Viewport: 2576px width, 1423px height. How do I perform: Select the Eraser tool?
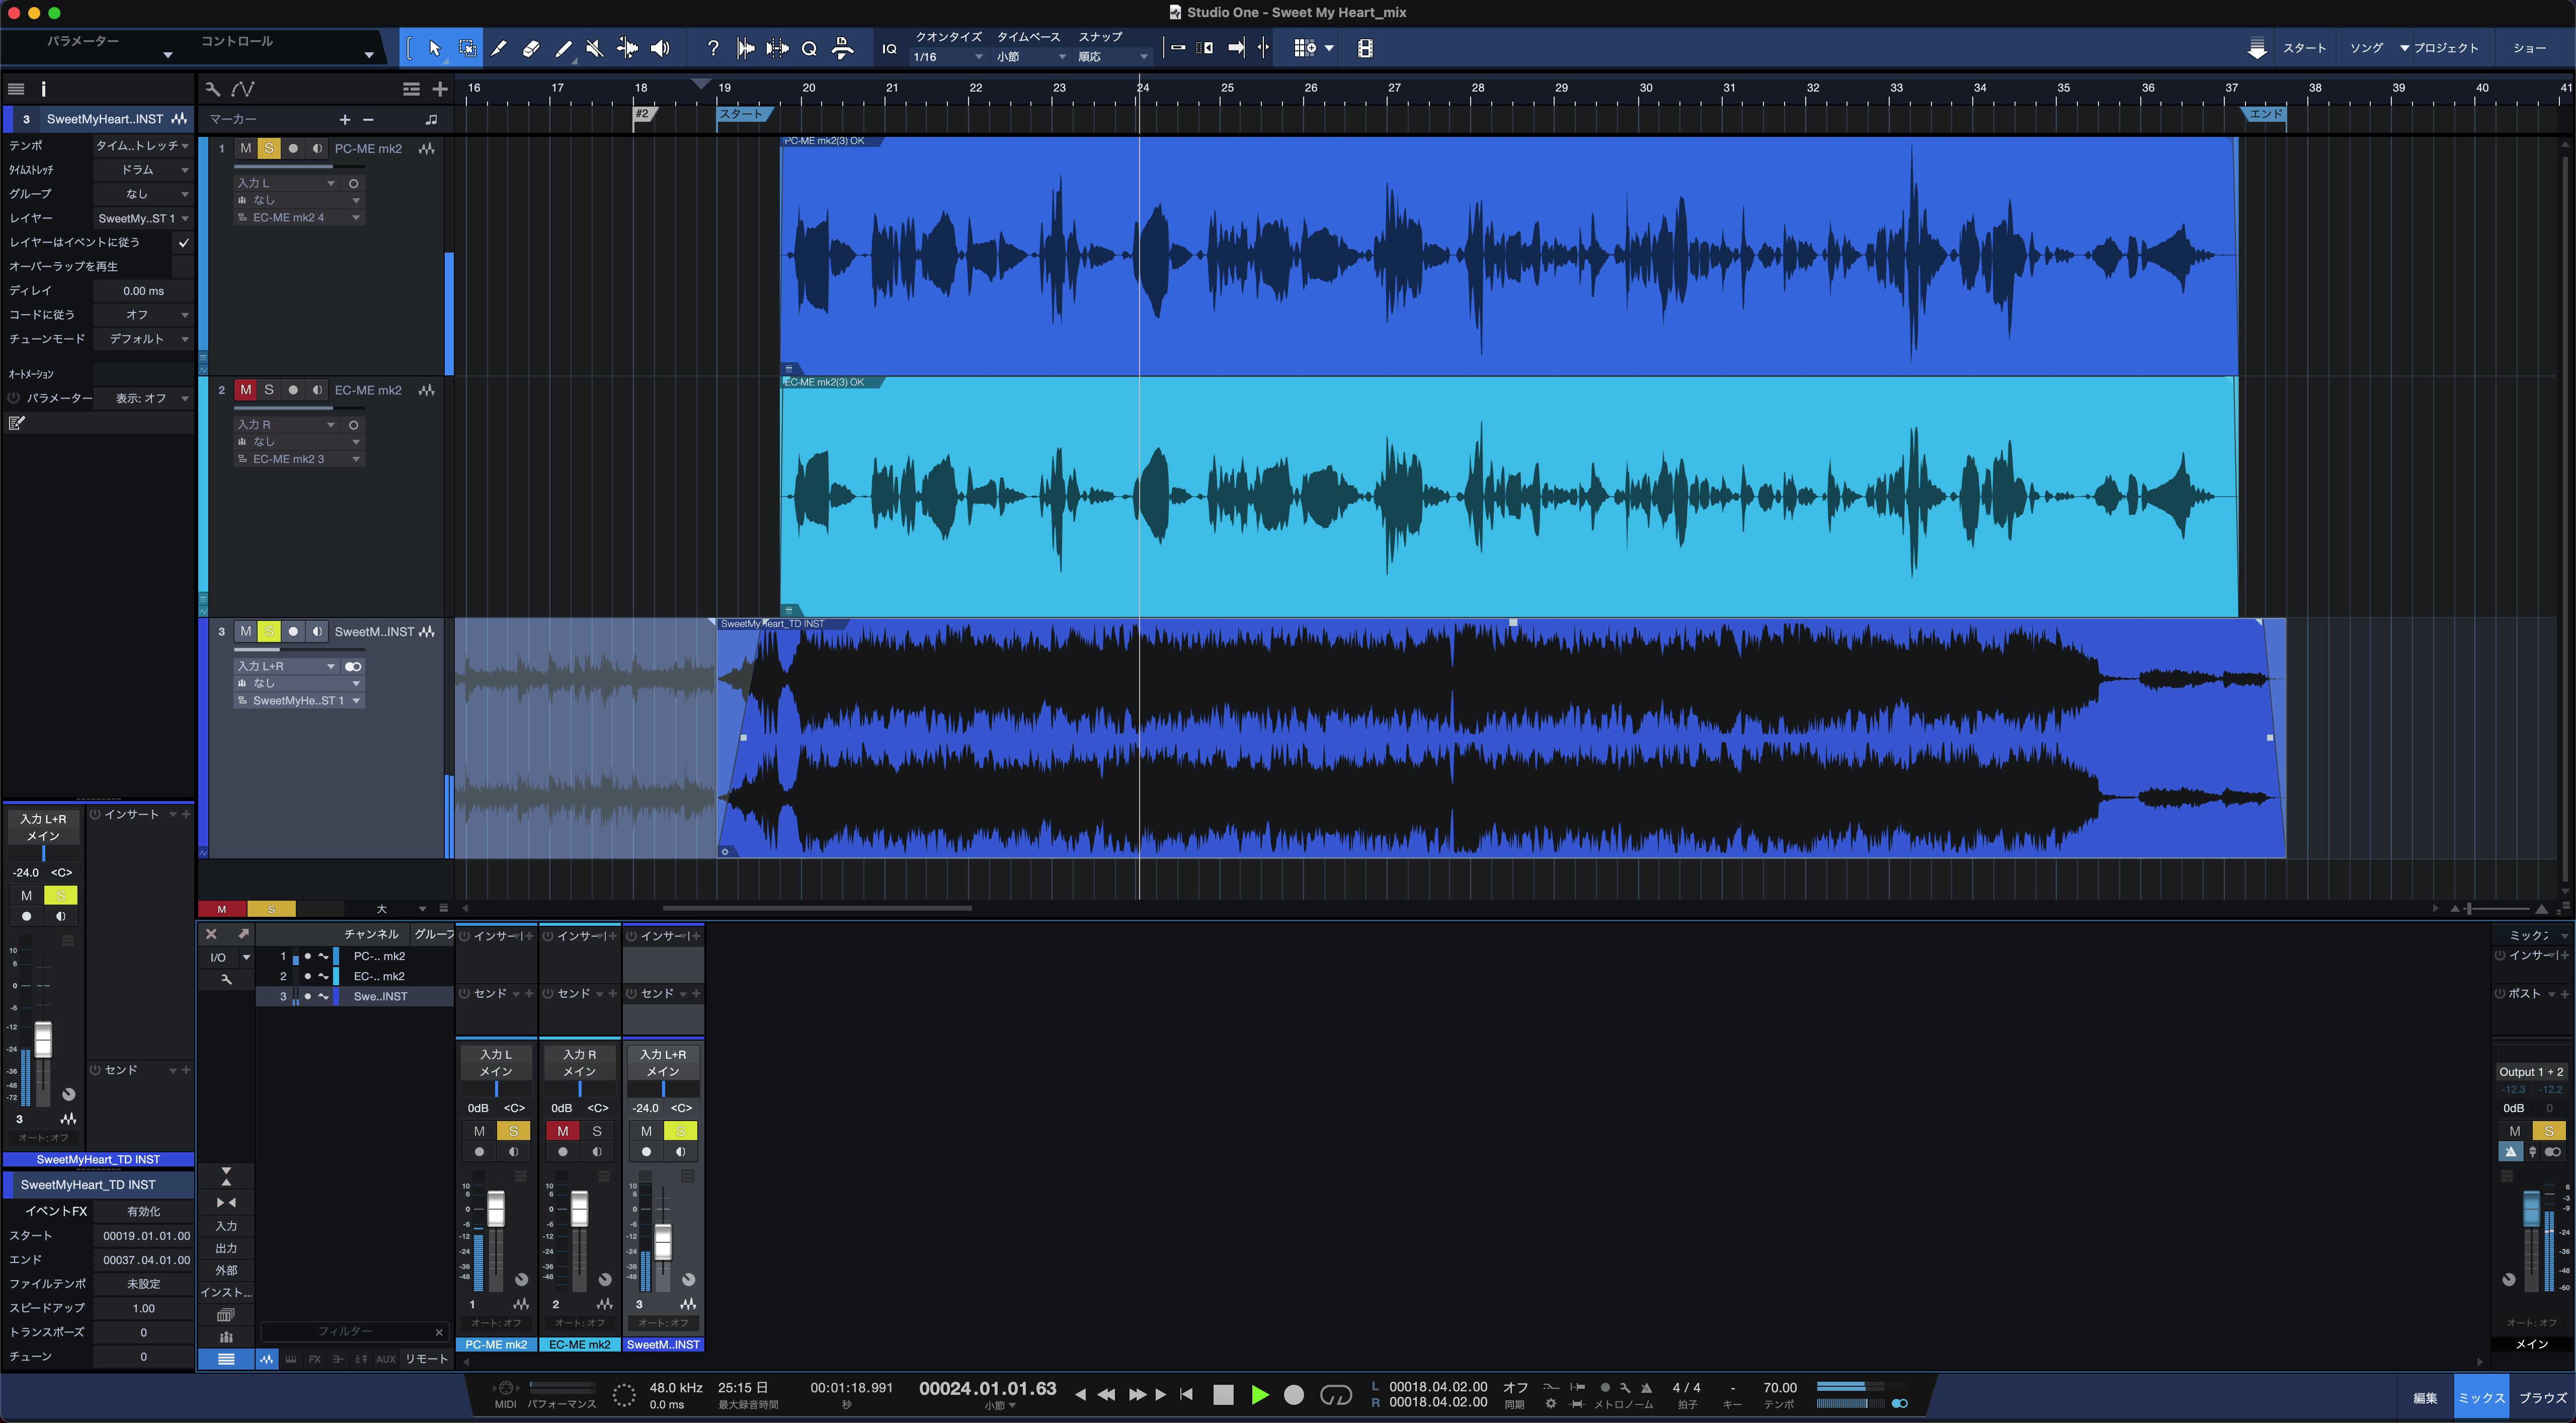click(x=531, y=48)
